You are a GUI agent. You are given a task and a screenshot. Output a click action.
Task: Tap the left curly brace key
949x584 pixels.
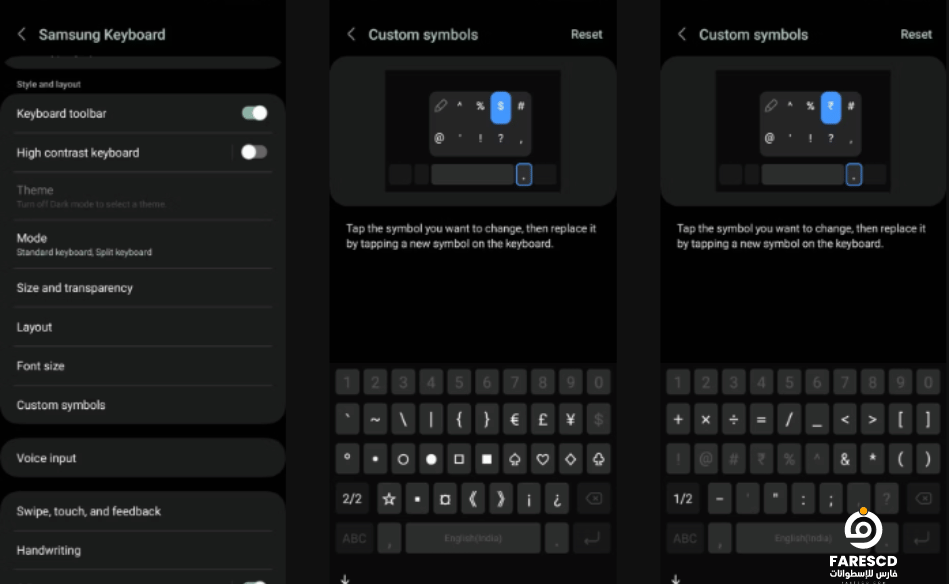[459, 419]
